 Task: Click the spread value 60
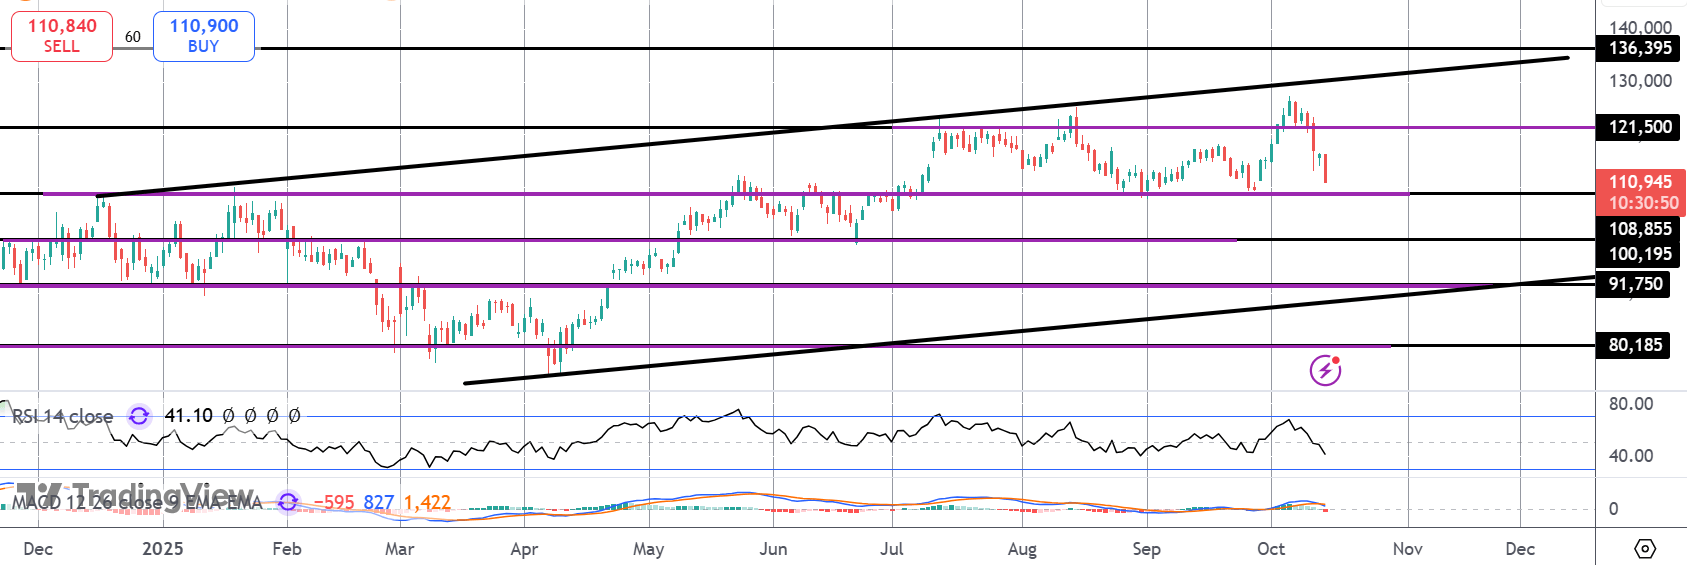pyautogui.click(x=133, y=37)
